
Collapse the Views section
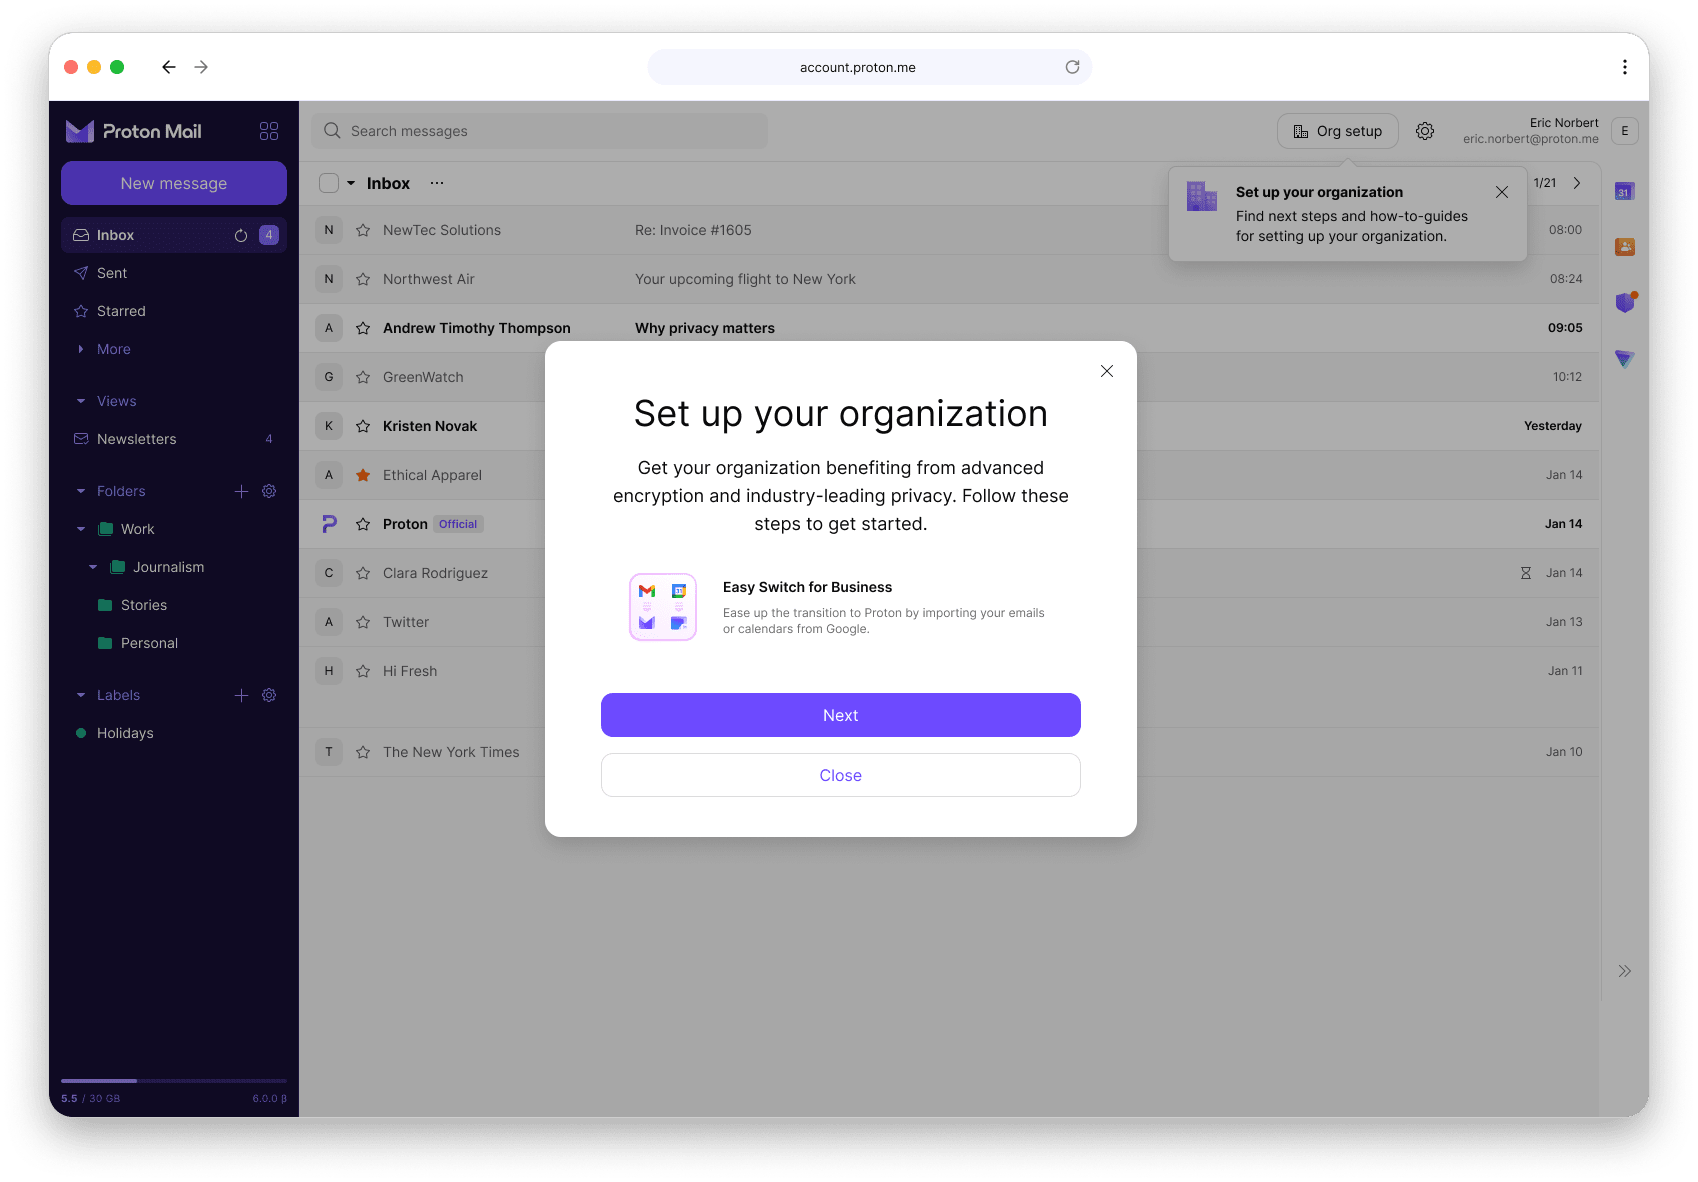[x=81, y=401]
